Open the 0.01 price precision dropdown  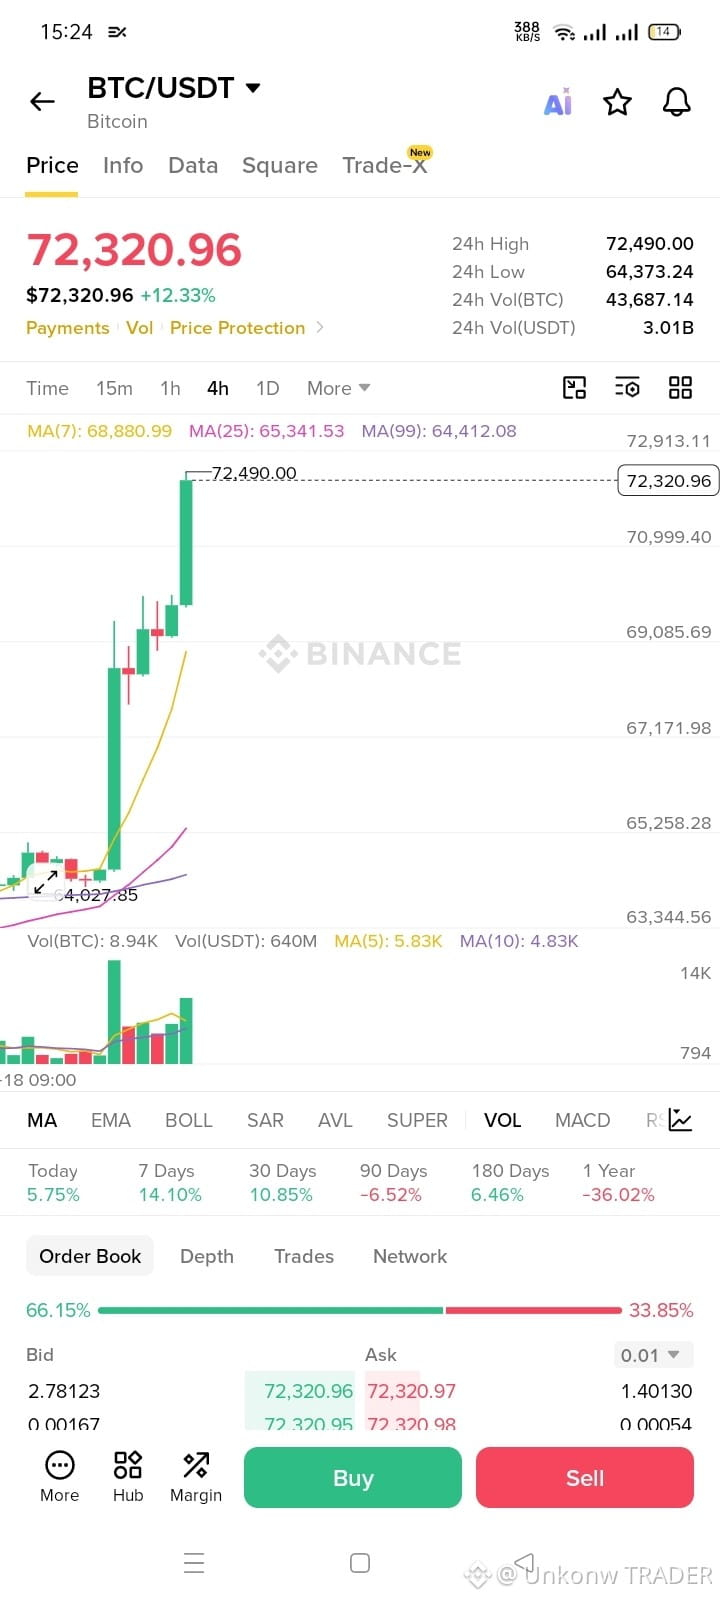click(653, 1355)
